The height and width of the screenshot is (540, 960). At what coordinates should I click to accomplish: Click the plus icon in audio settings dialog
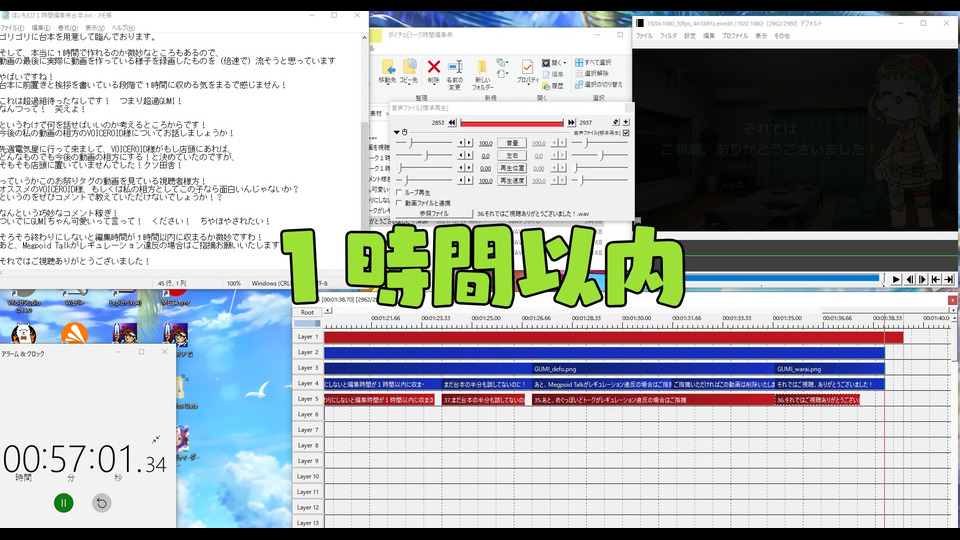[x=626, y=122]
